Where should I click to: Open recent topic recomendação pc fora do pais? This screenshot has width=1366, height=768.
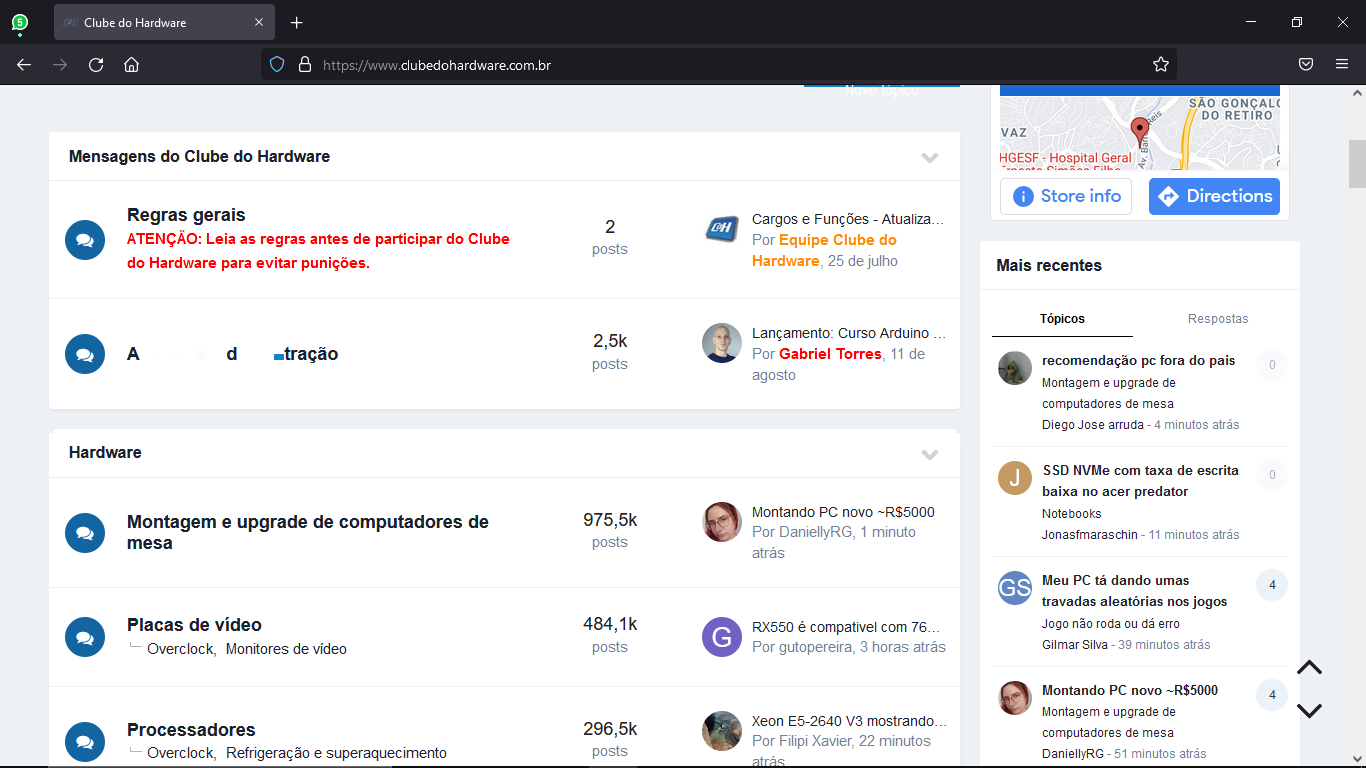pos(1139,360)
